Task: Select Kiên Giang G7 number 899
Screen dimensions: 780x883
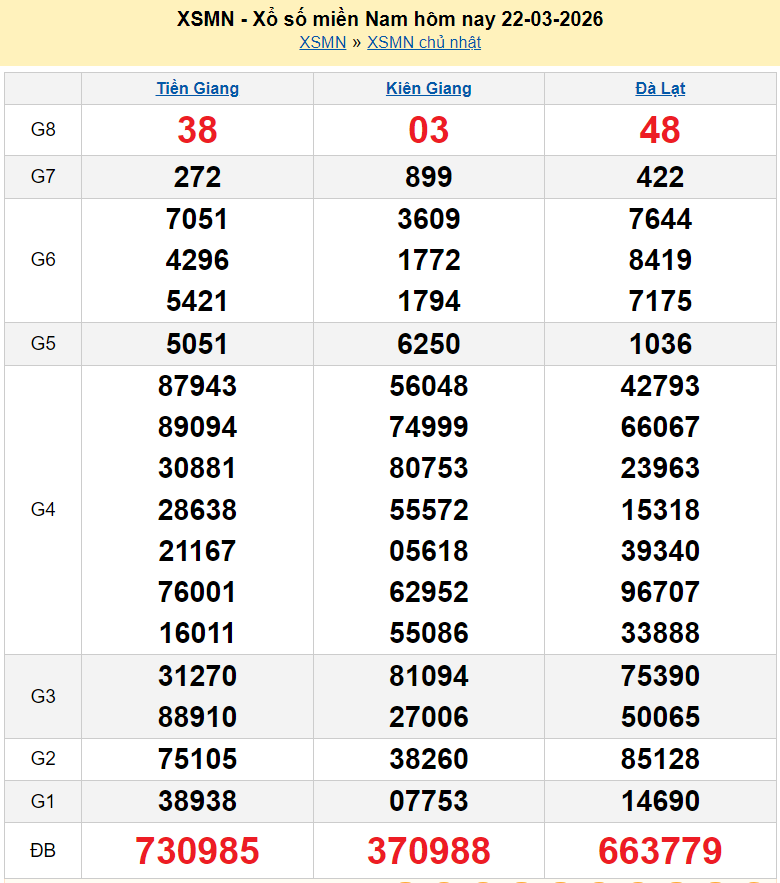Action: 429,177
